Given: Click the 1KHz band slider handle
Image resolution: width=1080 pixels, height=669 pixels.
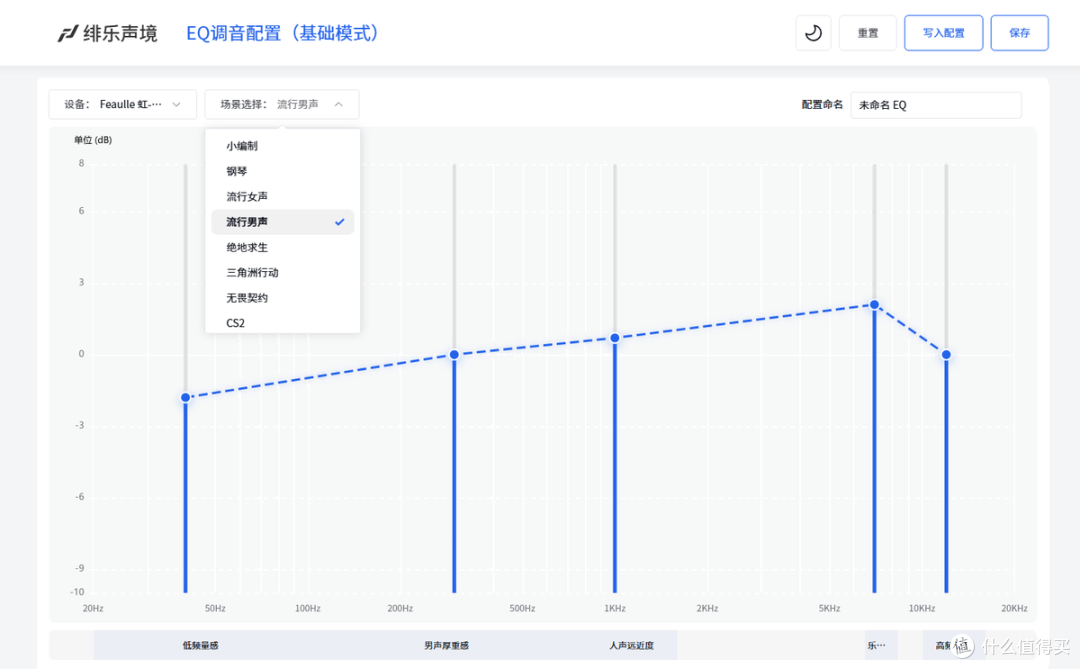Looking at the screenshot, I should pos(615,338).
